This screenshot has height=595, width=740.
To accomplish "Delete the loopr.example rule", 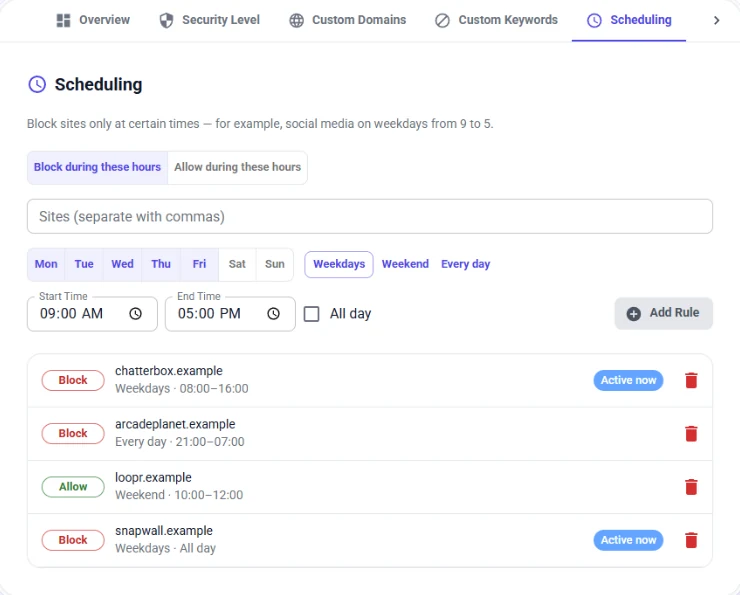I will pos(691,487).
